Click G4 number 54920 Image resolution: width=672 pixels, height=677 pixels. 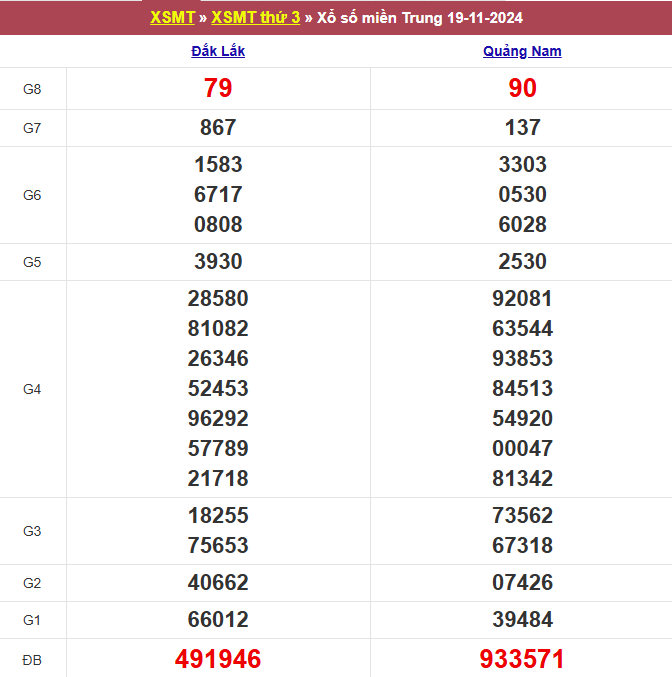pos(522,418)
